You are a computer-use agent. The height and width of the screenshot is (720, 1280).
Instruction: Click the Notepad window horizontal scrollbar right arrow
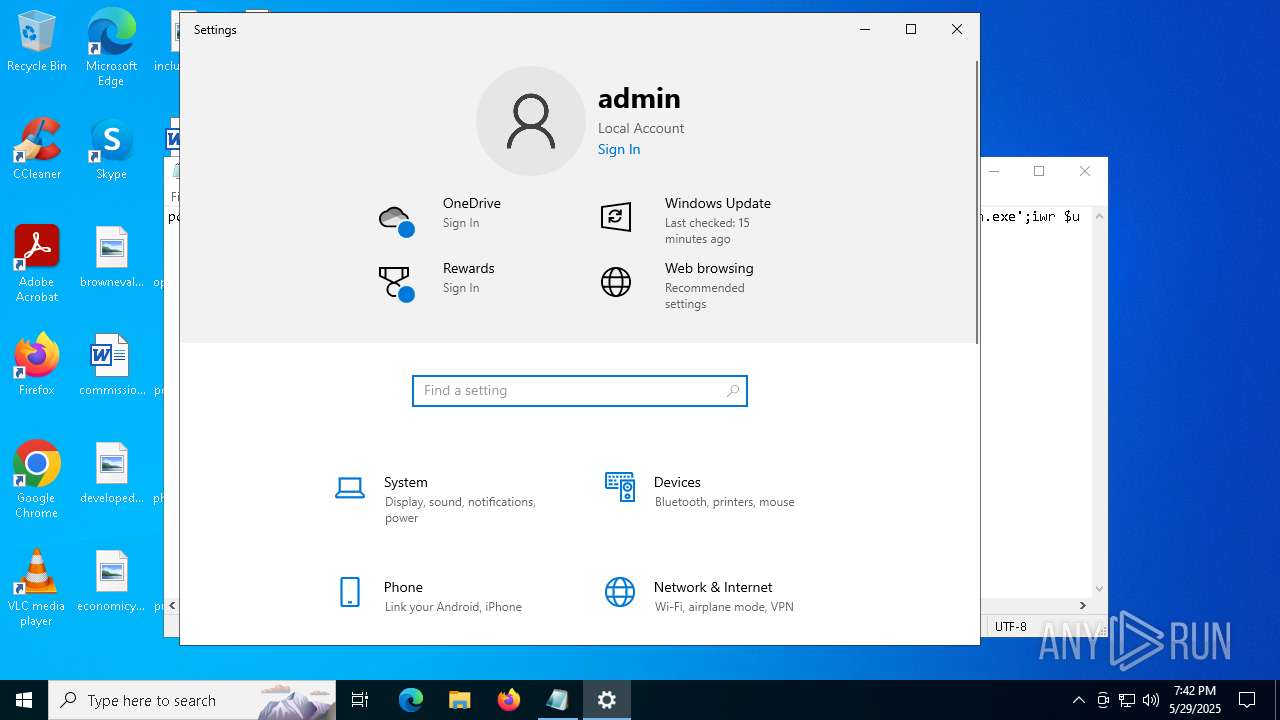[1083, 605]
